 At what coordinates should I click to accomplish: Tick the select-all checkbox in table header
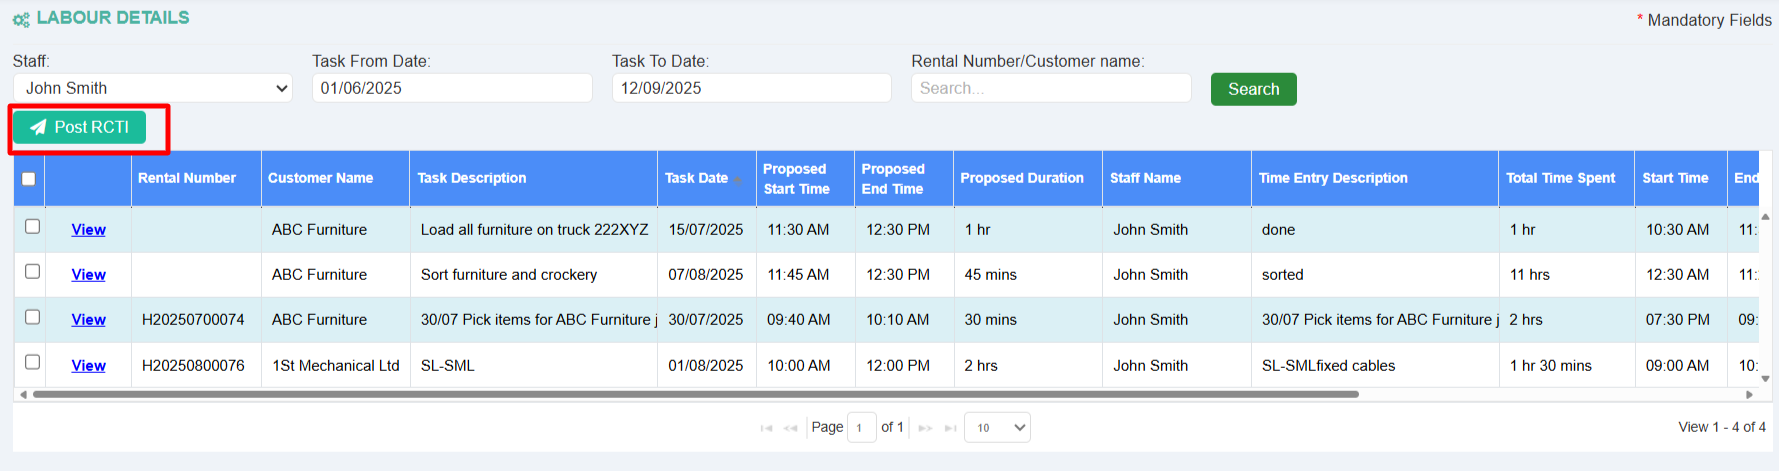(29, 179)
